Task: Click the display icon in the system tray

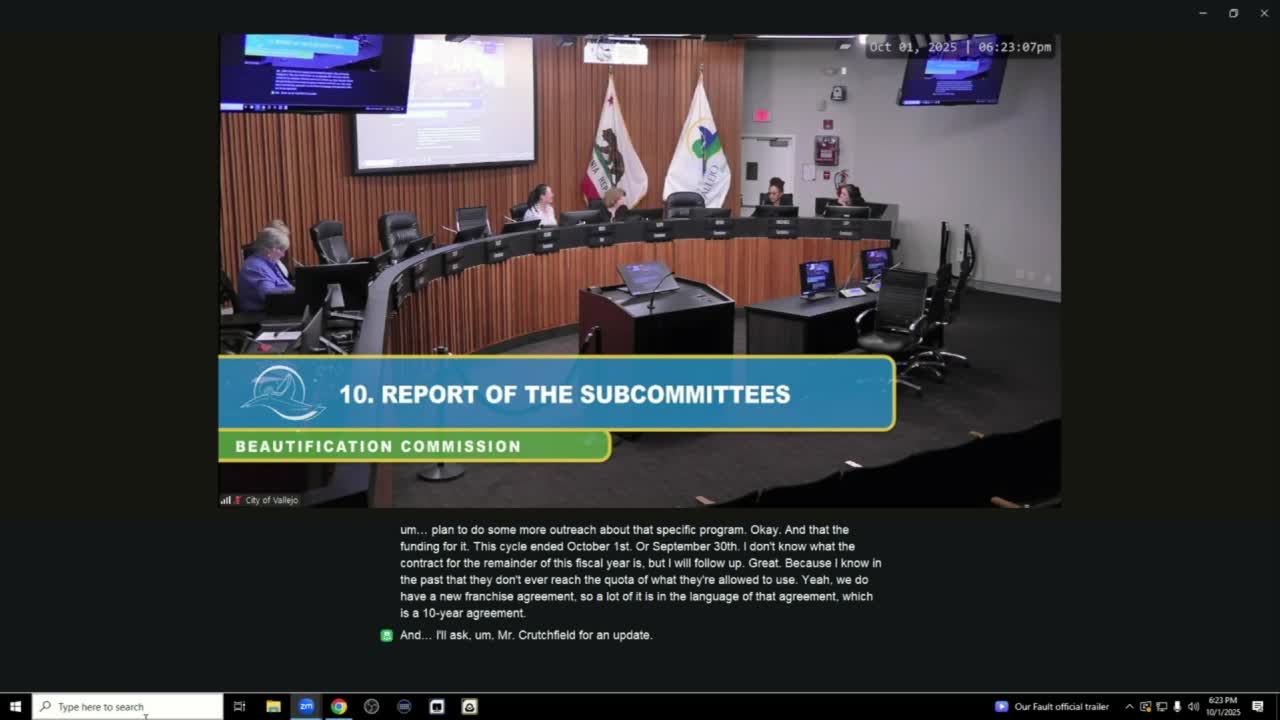Action: (1162, 706)
